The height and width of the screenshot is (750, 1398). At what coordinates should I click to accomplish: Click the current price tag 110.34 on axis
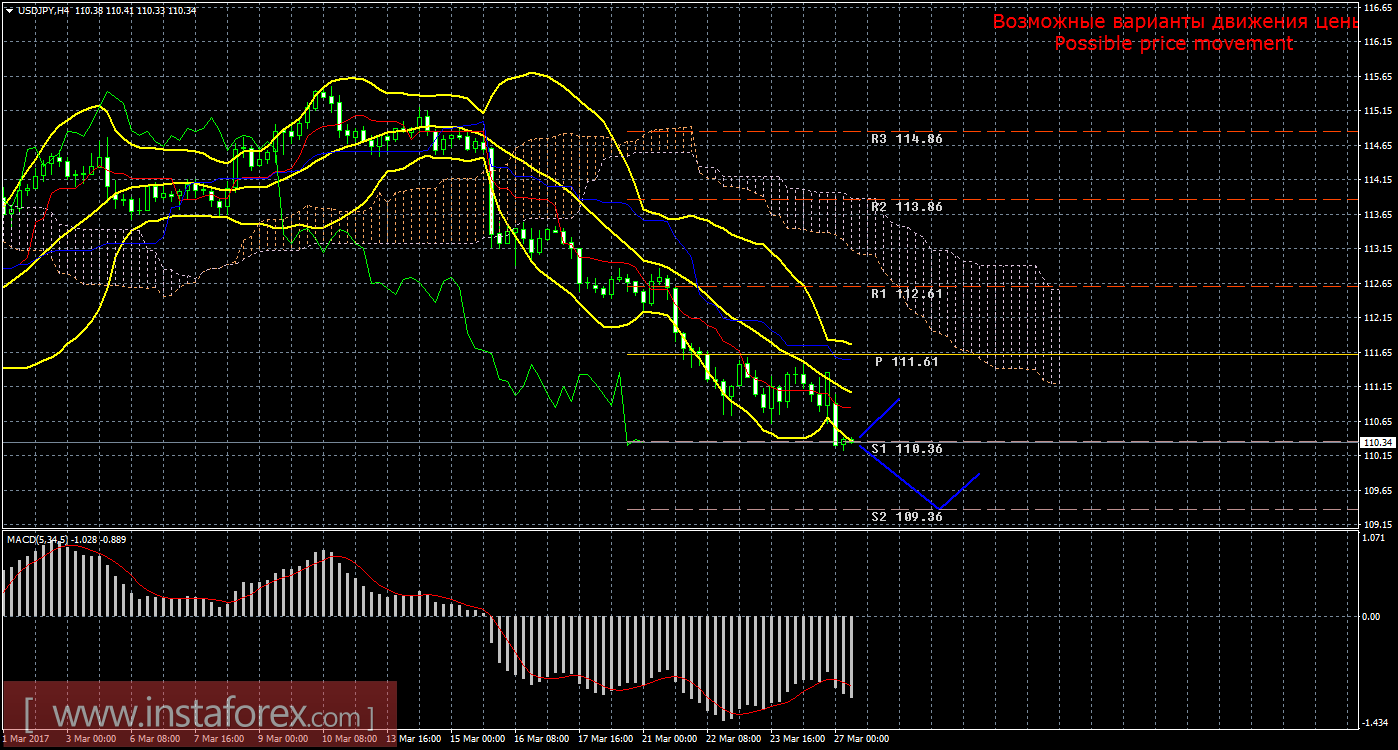tap(1376, 442)
